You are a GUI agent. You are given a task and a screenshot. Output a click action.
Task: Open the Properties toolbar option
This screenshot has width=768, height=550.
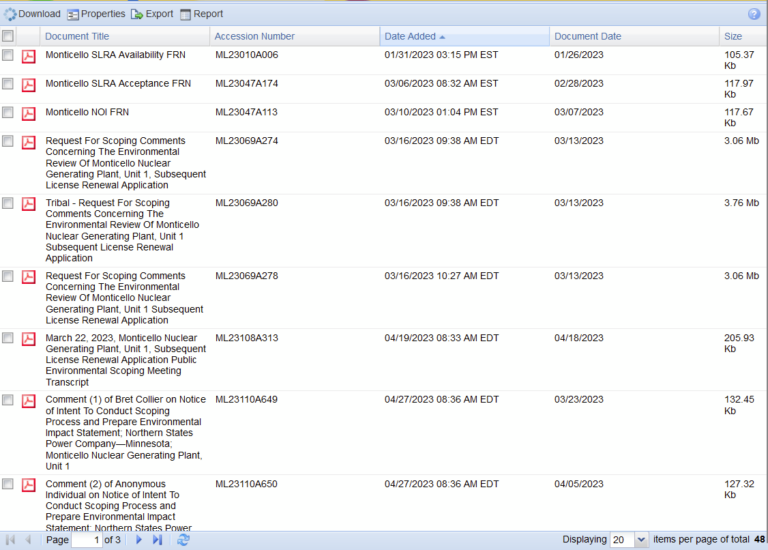[96, 14]
